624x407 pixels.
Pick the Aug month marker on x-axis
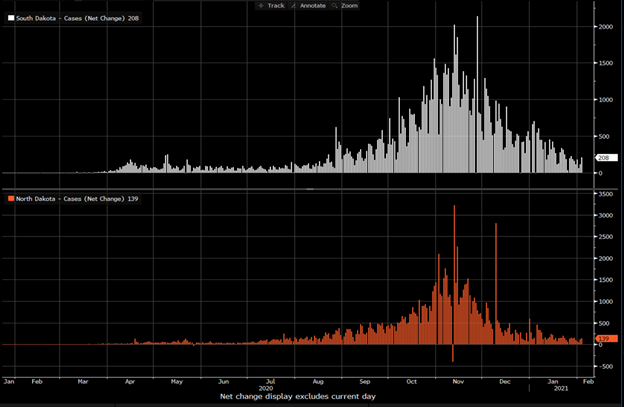[319, 381]
